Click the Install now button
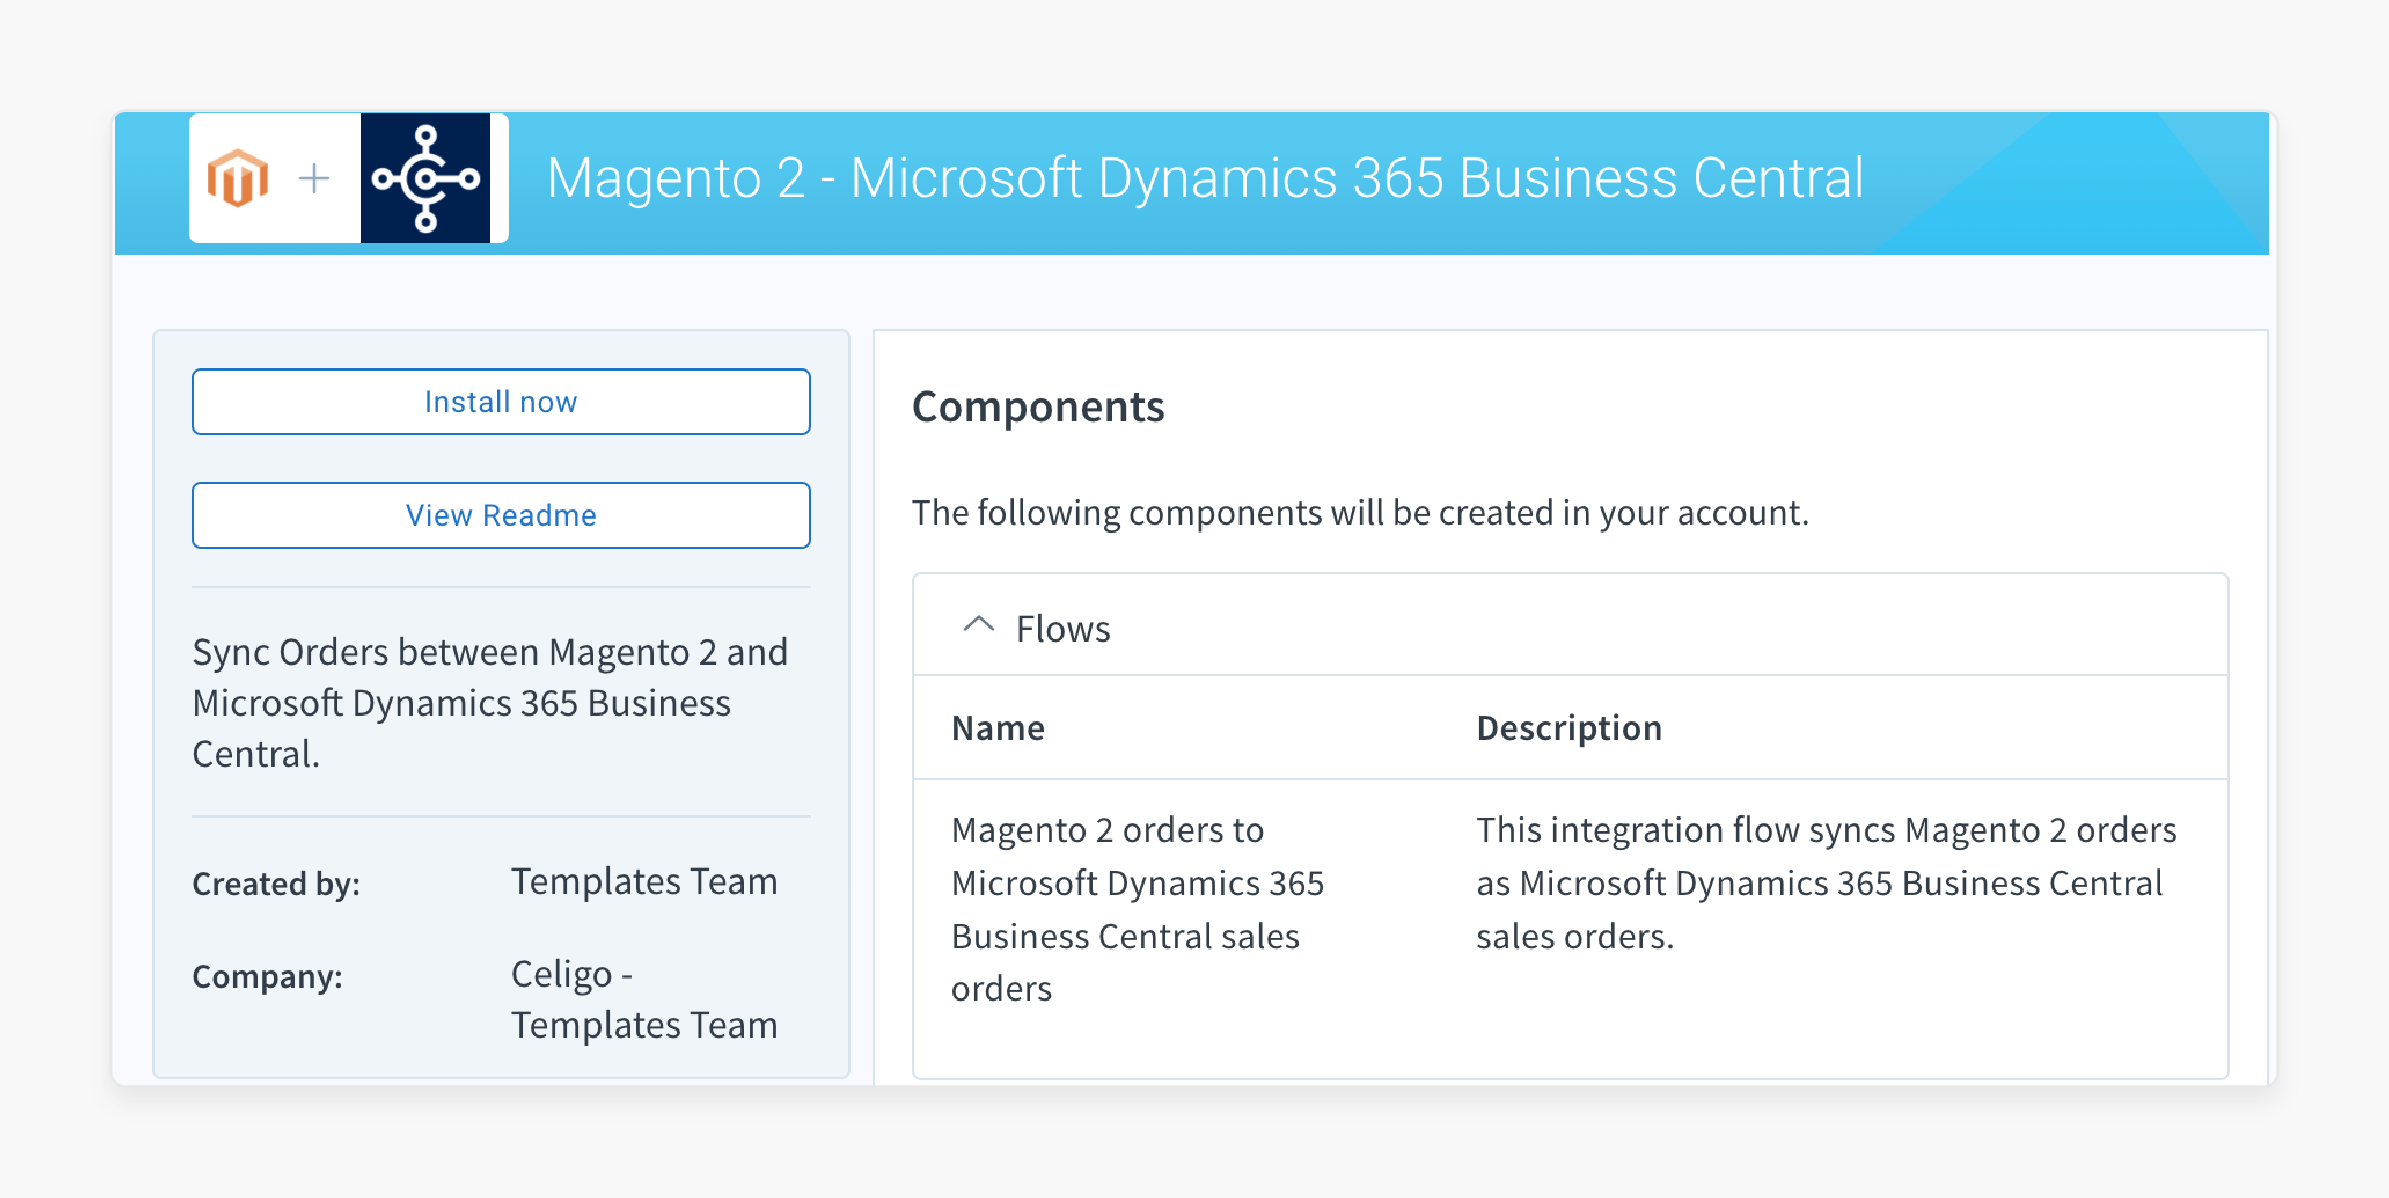2389x1198 pixels. point(501,401)
